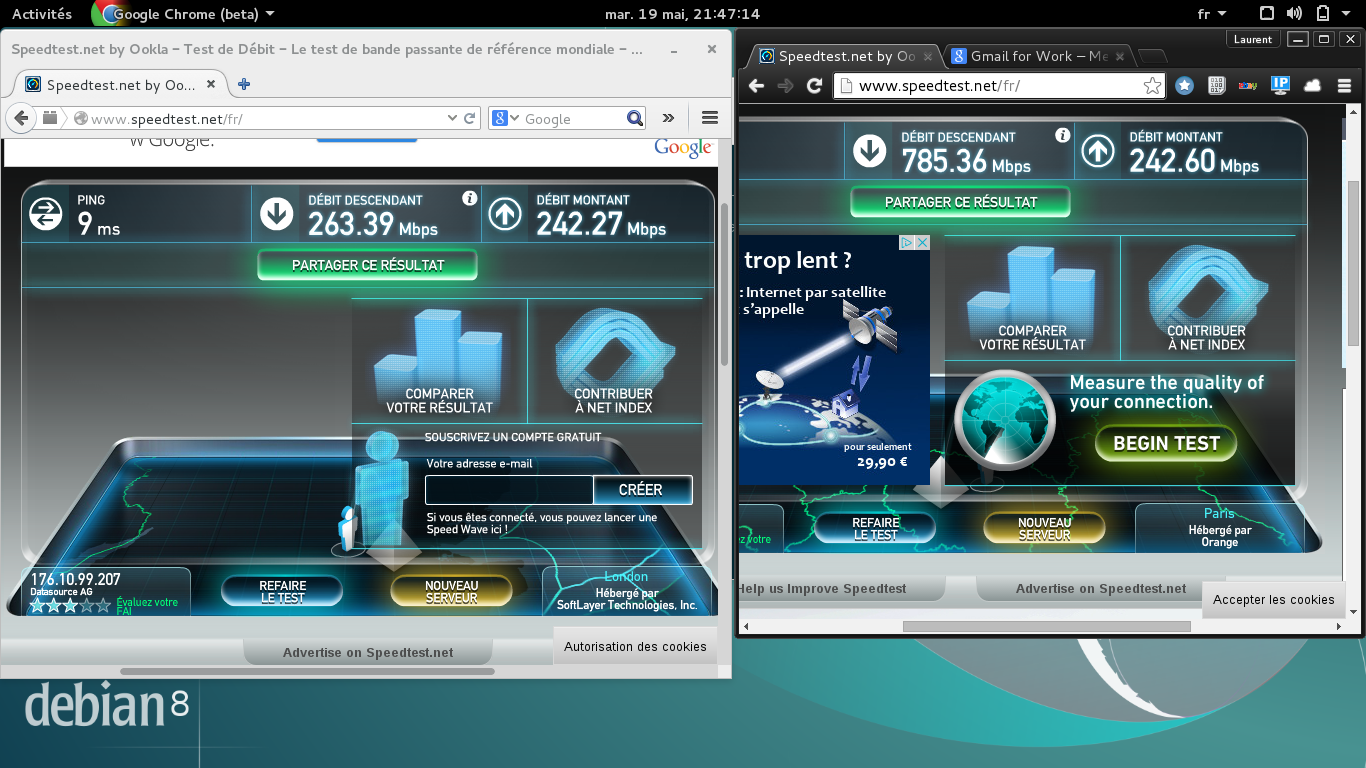Click the search magnifier in left browser
Screen dimensions: 1366x768
coord(635,118)
